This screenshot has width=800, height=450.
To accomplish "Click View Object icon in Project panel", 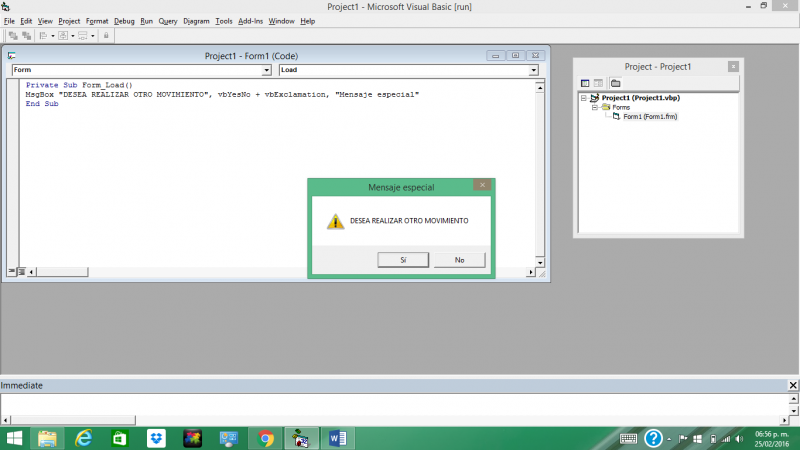I will coord(598,83).
